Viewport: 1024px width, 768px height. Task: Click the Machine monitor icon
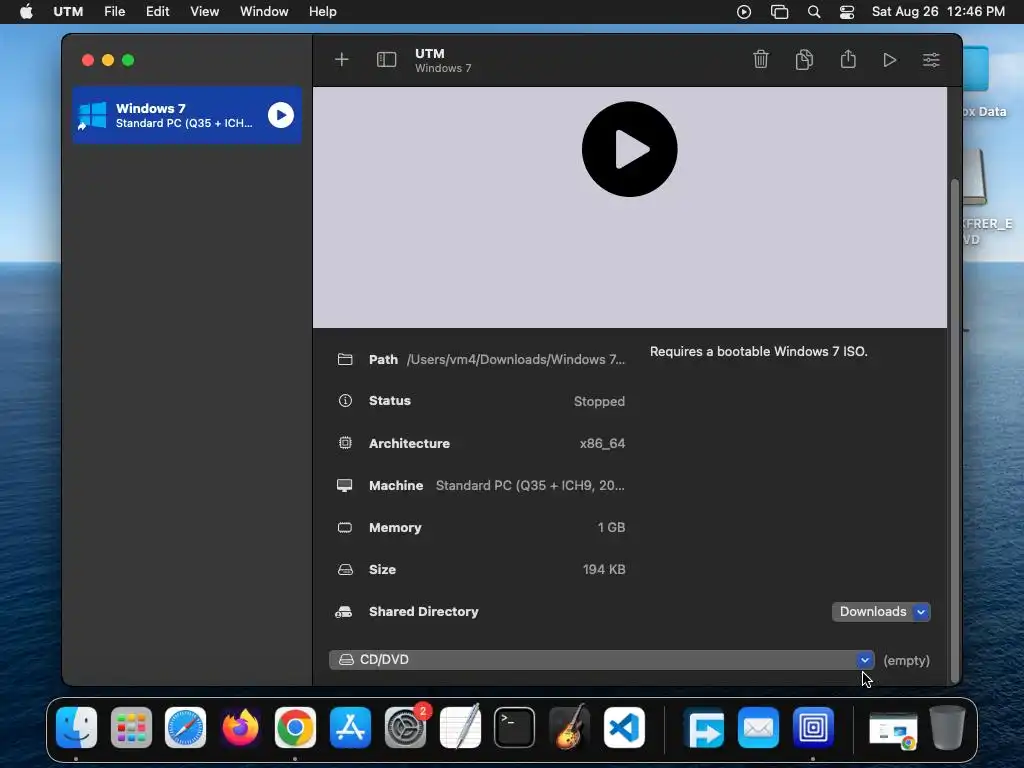344,485
